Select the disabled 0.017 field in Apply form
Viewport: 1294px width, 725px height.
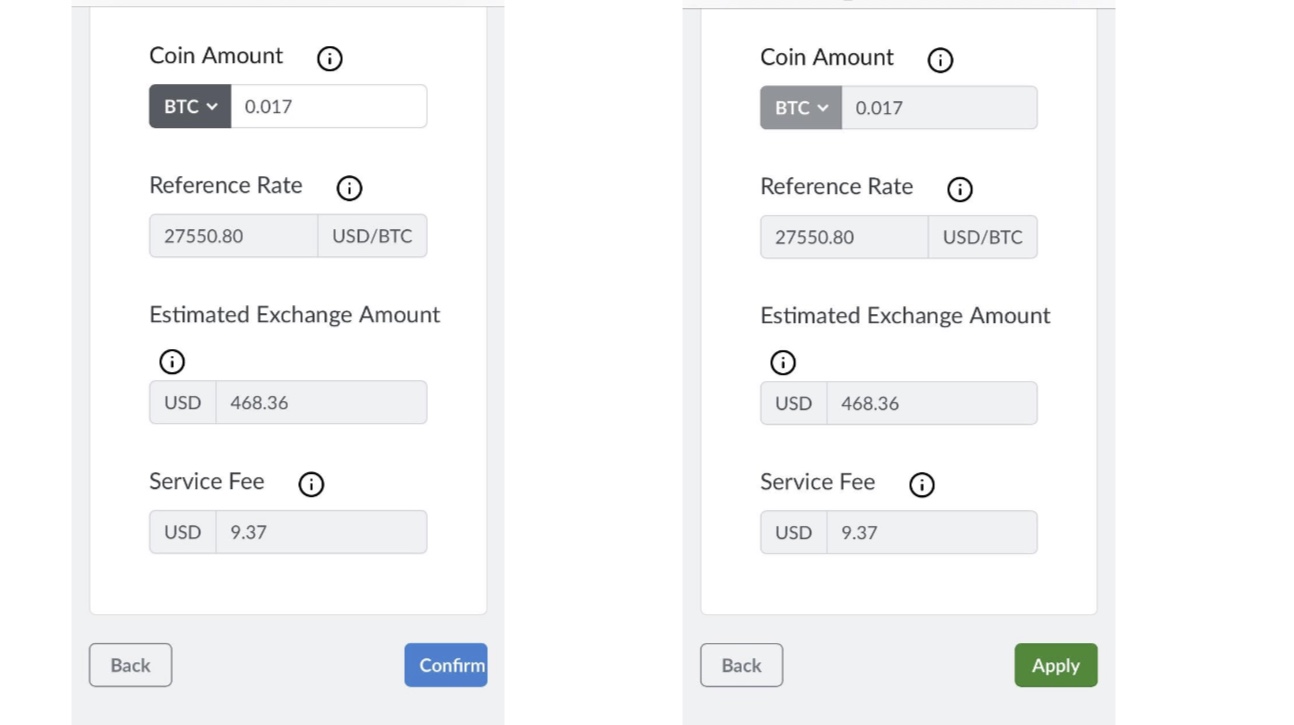point(939,108)
